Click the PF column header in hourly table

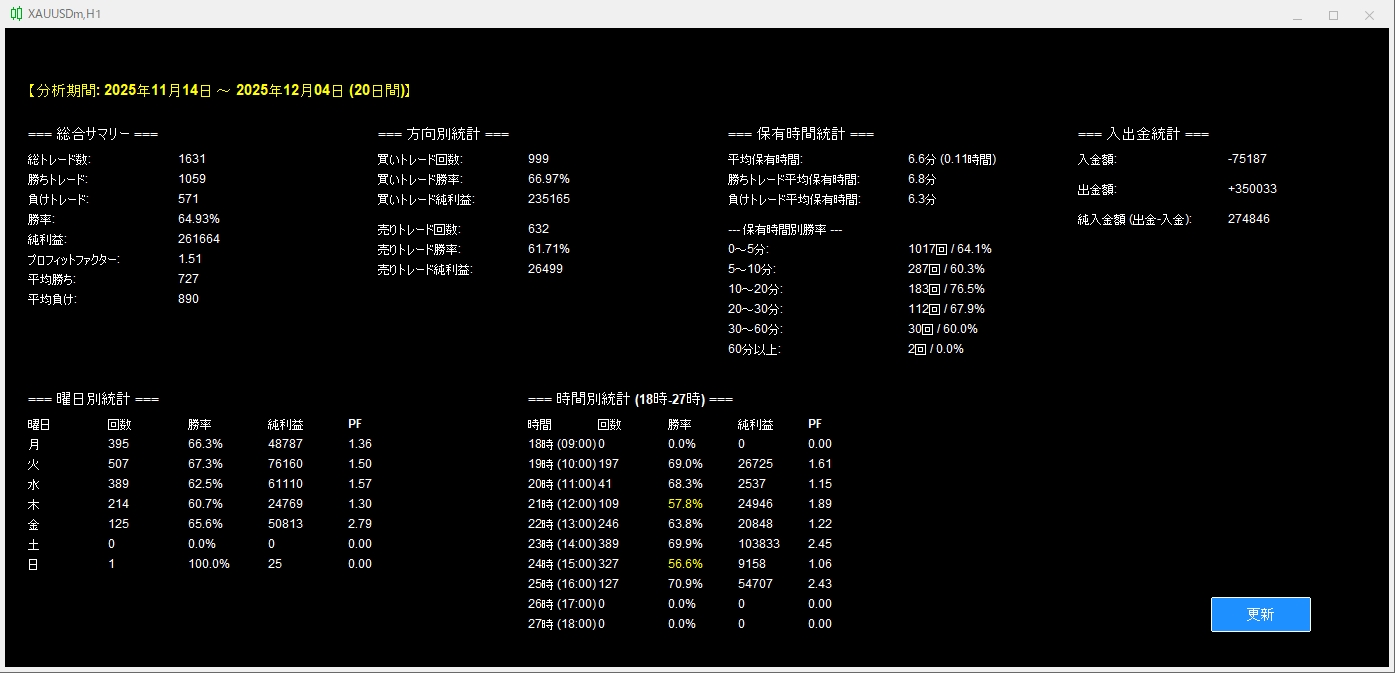click(x=815, y=424)
